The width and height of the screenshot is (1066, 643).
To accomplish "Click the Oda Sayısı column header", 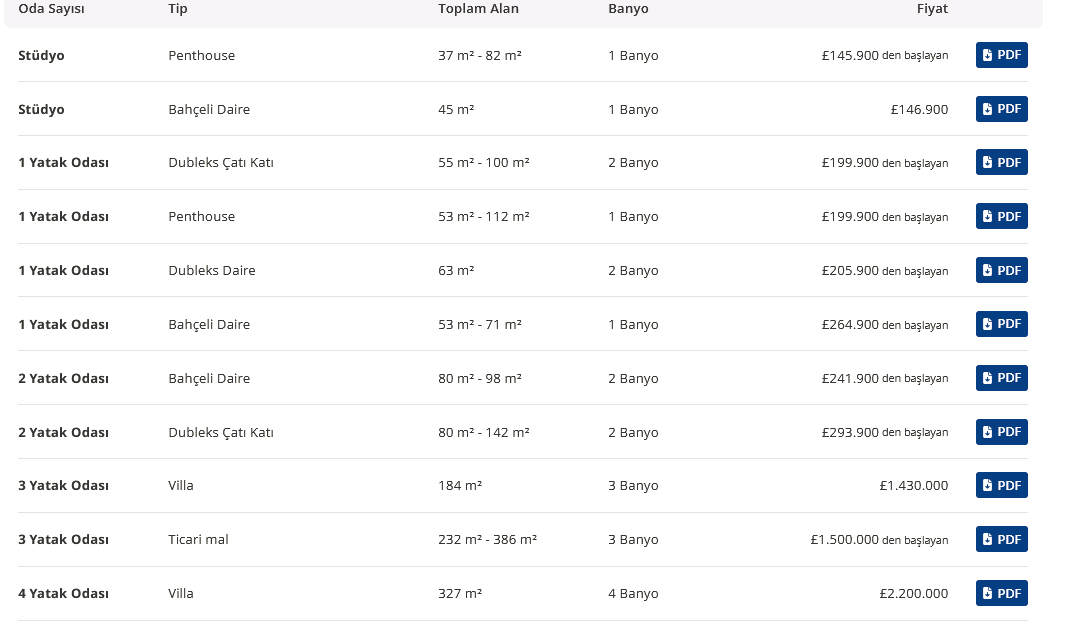I will (x=51, y=9).
